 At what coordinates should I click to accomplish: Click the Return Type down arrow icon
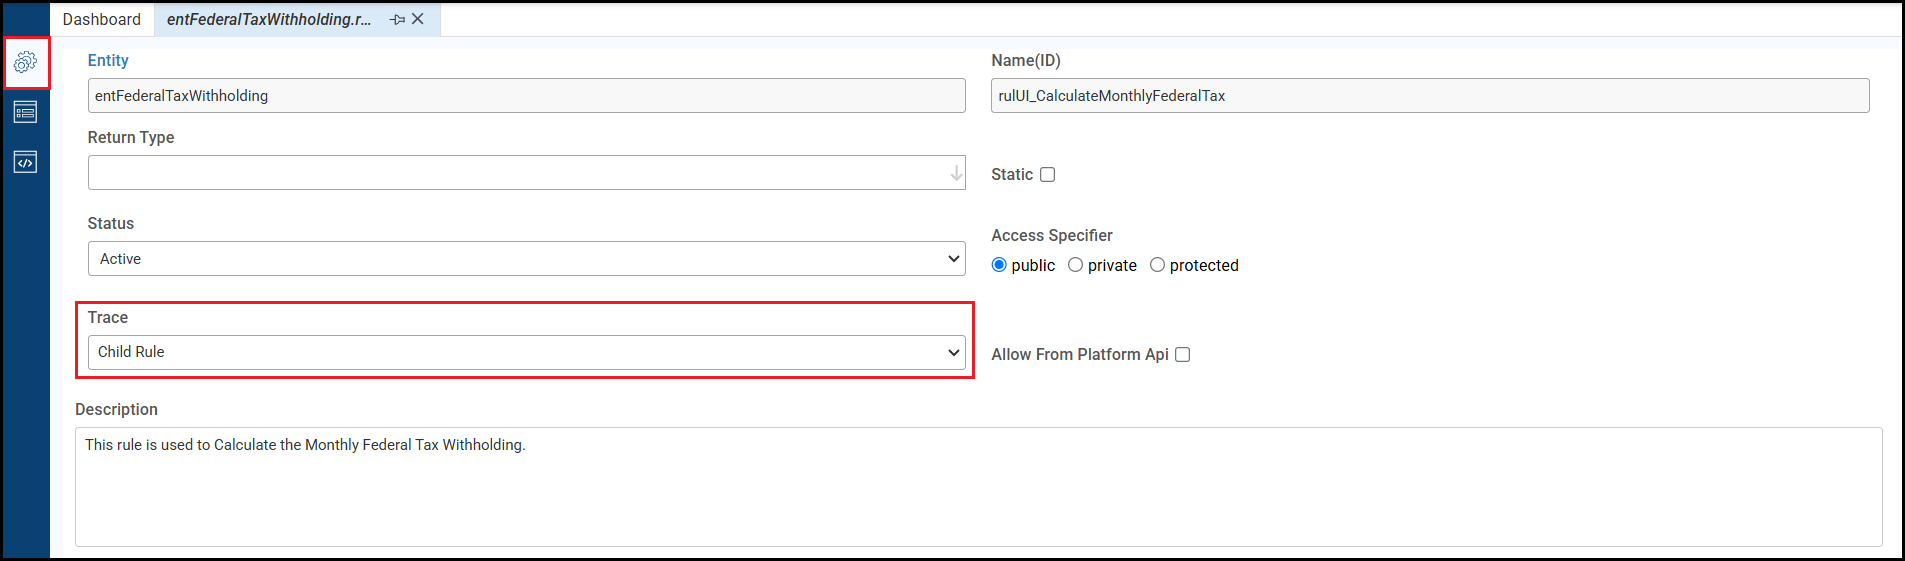pos(956,173)
